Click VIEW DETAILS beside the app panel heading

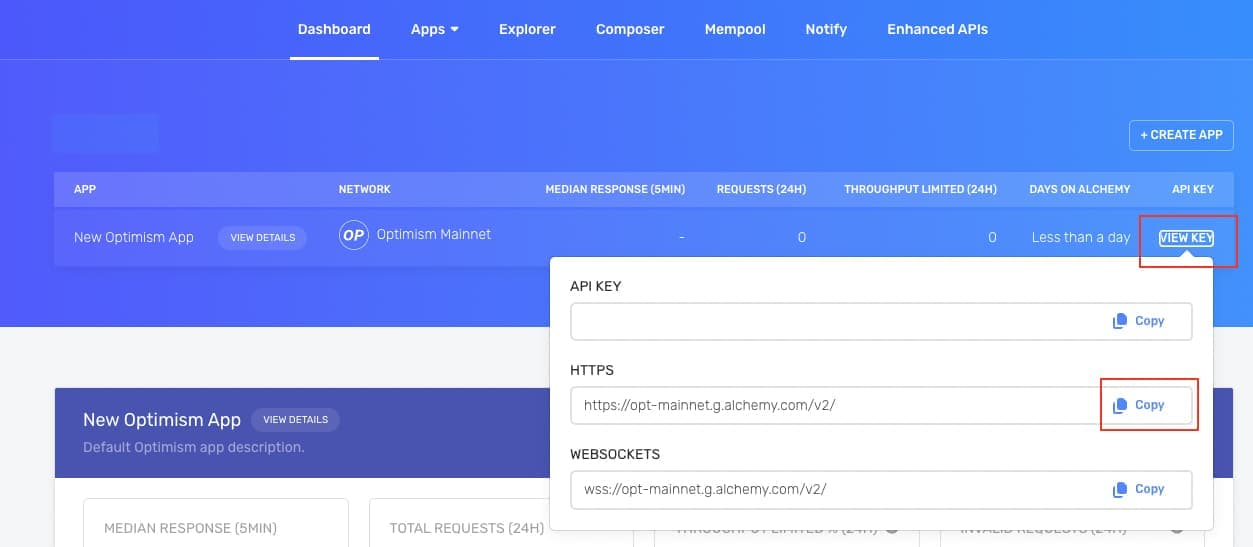point(295,420)
